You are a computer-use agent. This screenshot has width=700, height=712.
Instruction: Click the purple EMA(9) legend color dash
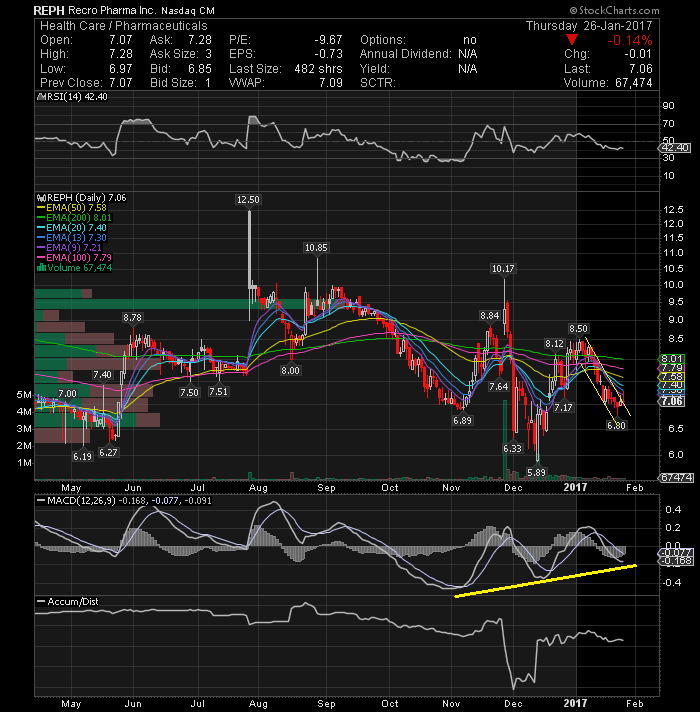pyautogui.click(x=41, y=248)
